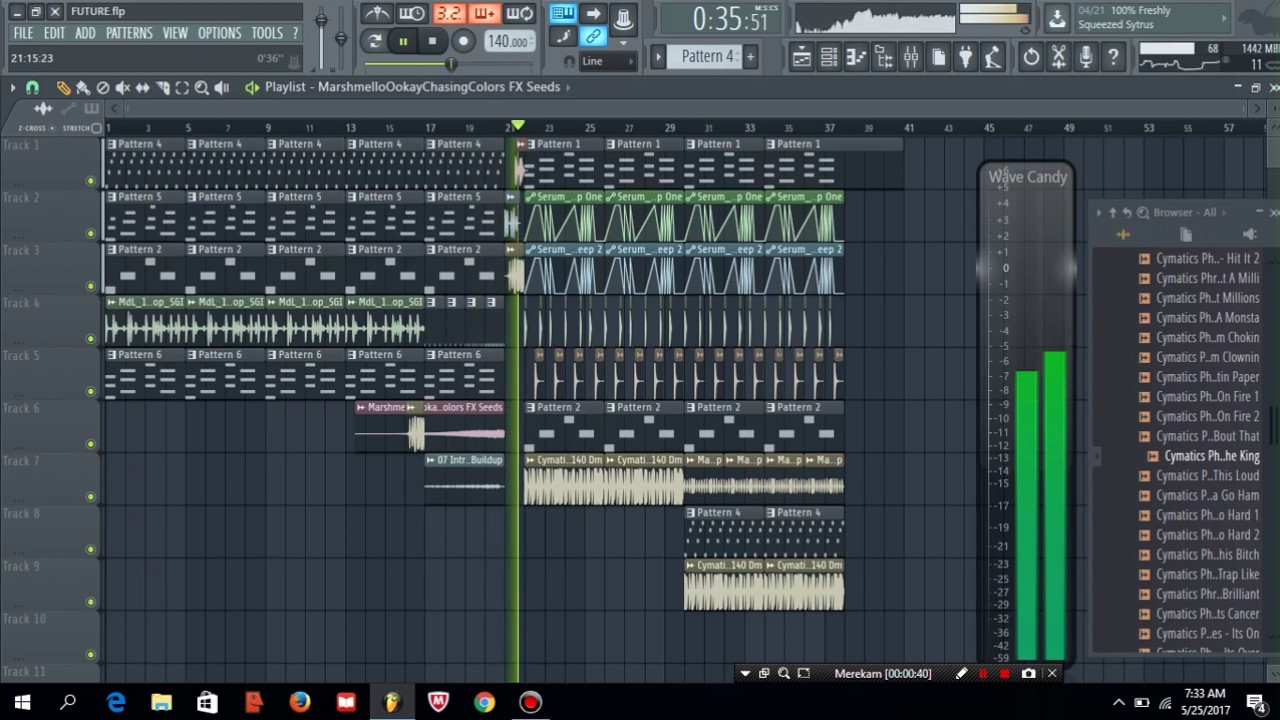Open the project picker pages icon

pos(938,57)
